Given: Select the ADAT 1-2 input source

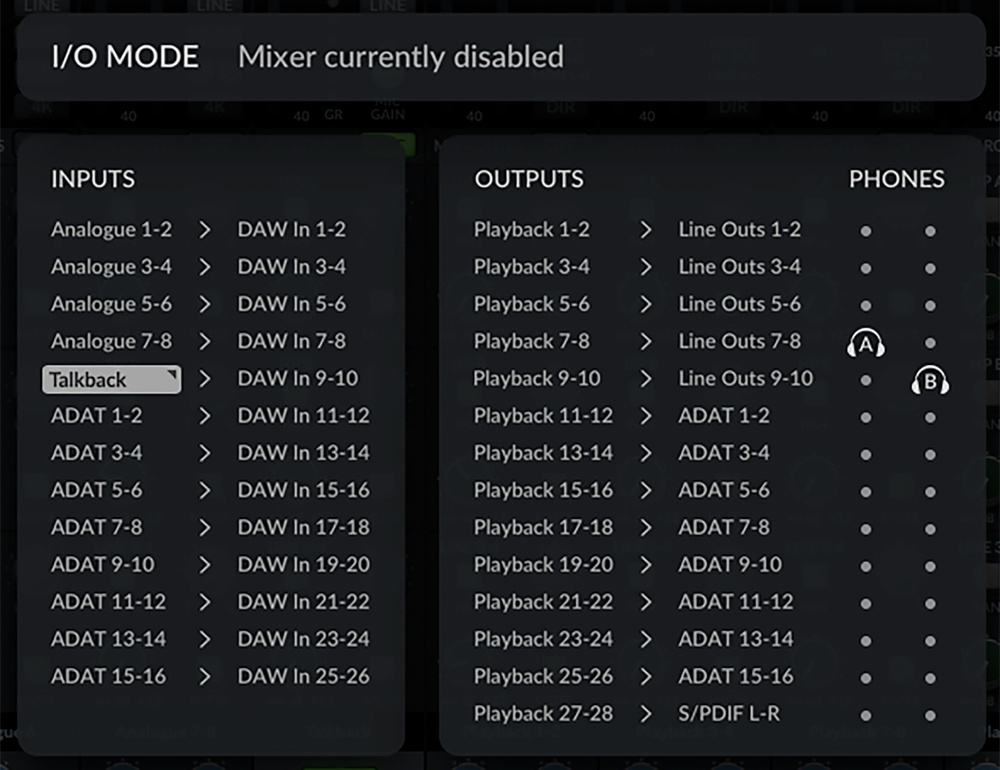Looking at the screenshot, I should pyautogui.click(x=97, y=416).
